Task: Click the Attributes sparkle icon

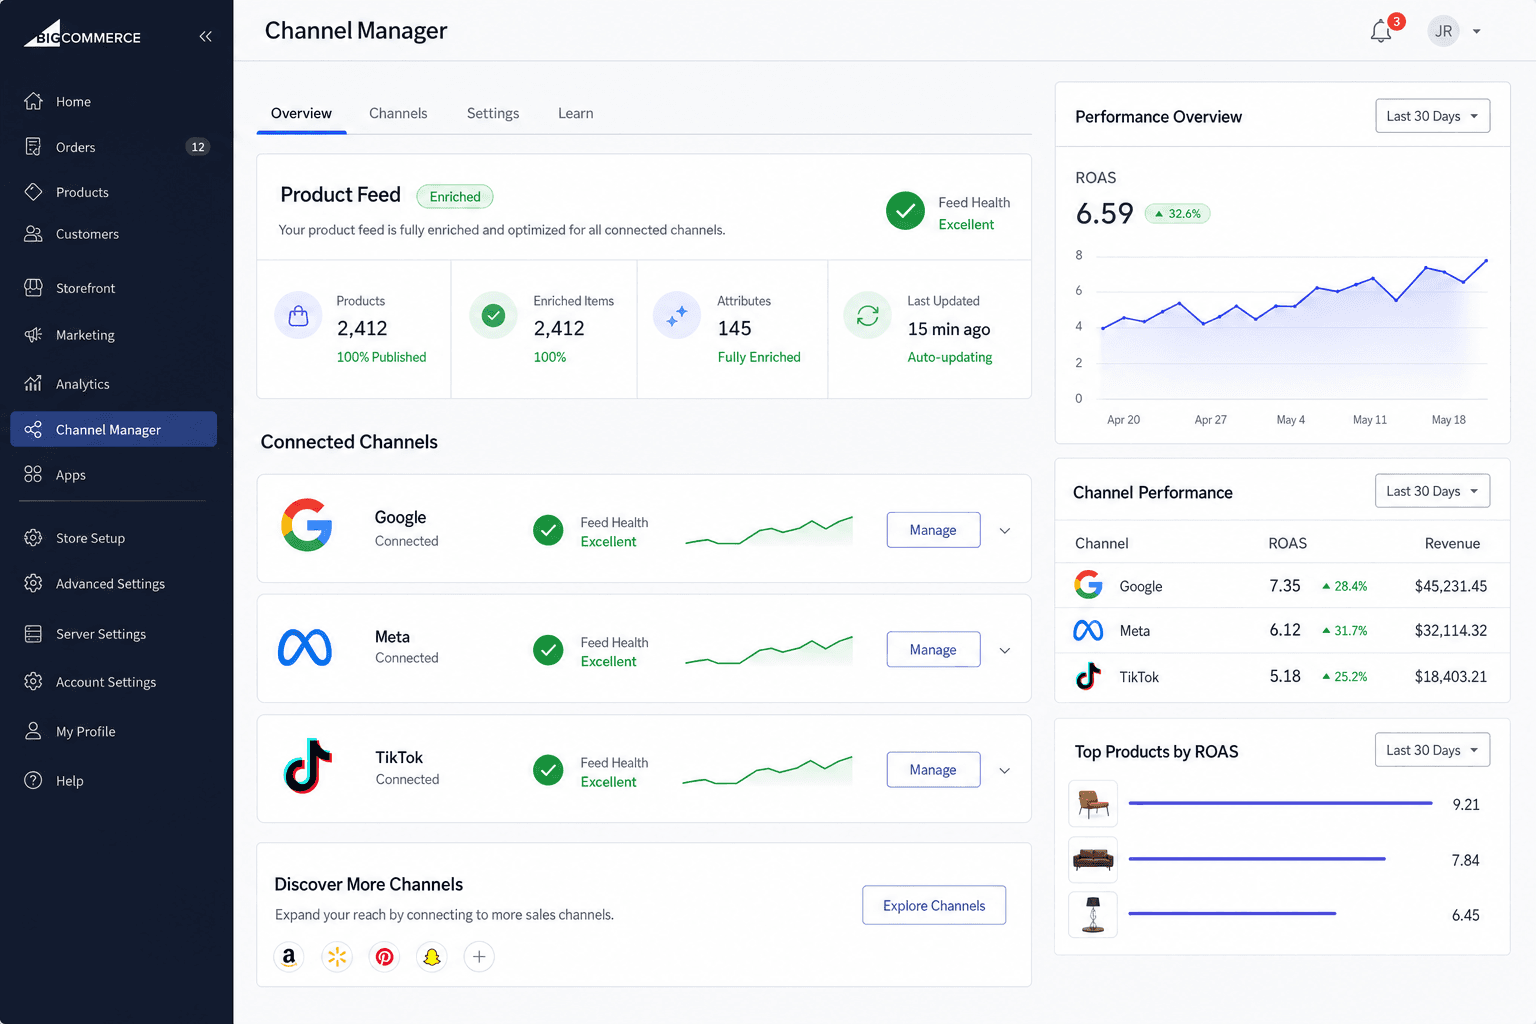Action: click(x=677, y=316)
